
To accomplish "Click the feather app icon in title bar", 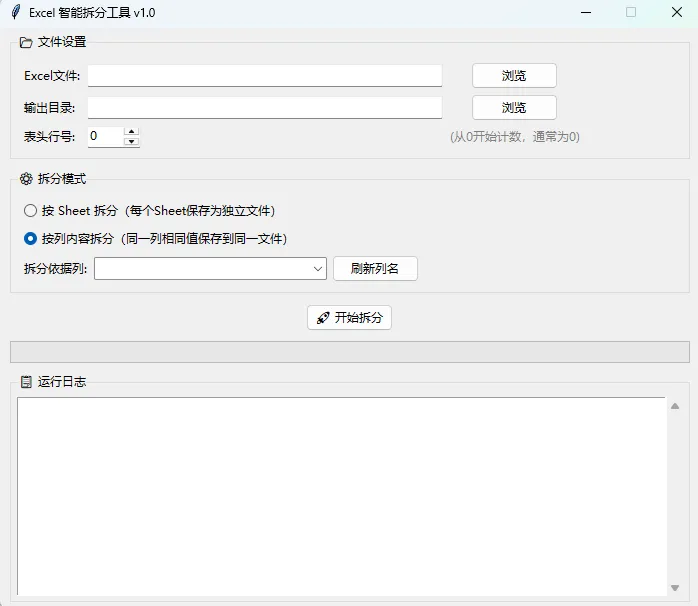I will 16,12.
